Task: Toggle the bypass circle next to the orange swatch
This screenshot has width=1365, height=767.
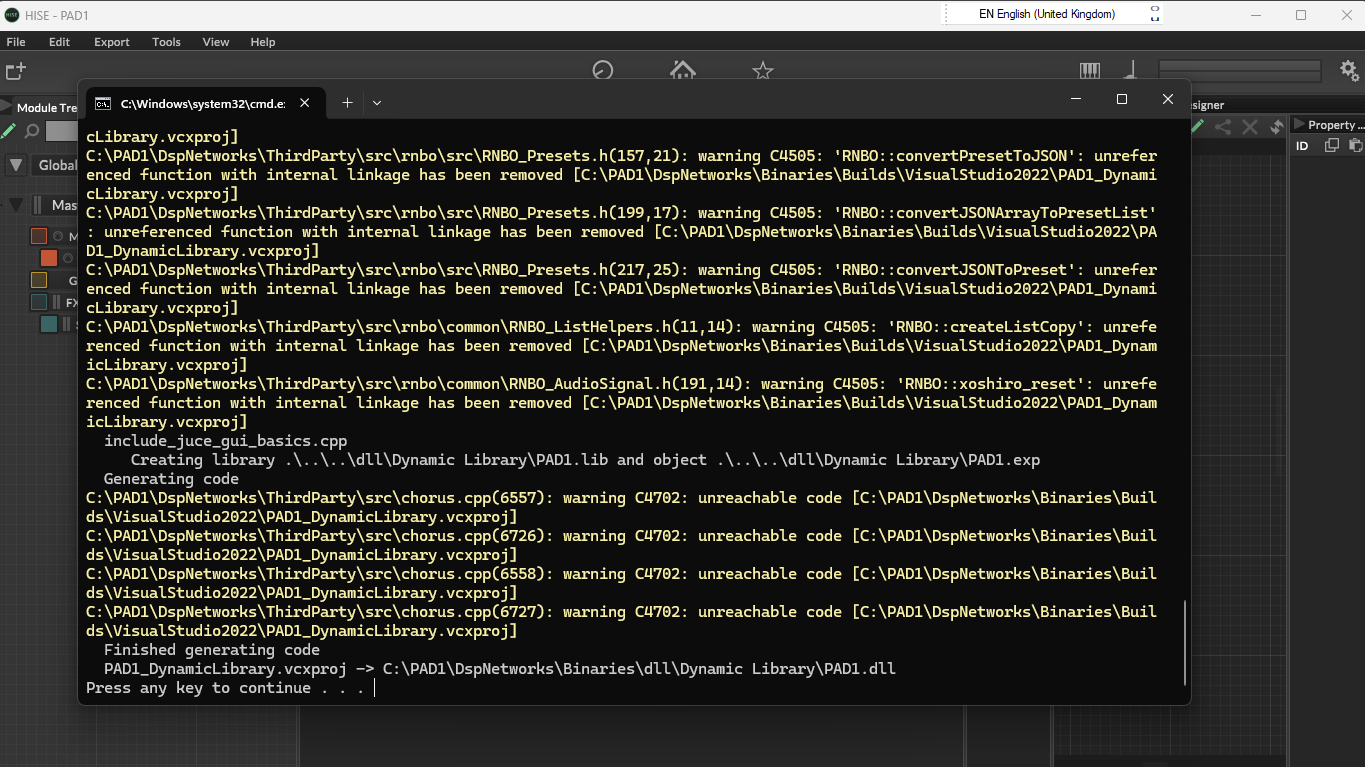Action: (68, 258)
